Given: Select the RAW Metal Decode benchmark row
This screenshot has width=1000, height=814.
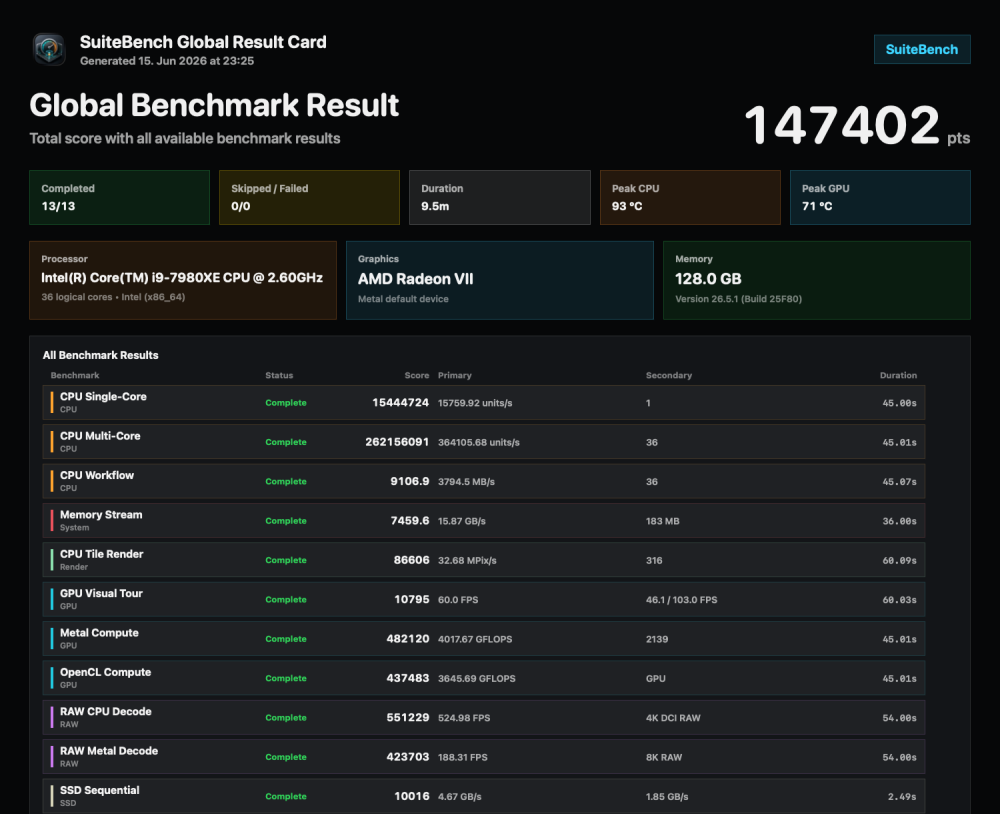Looking at the screenshot, I should click(484, 757).
